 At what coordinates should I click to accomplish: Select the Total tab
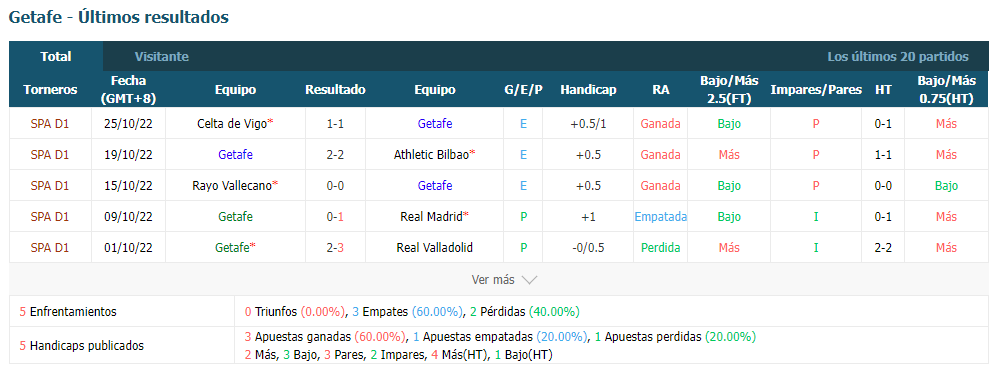click(56, 56)
